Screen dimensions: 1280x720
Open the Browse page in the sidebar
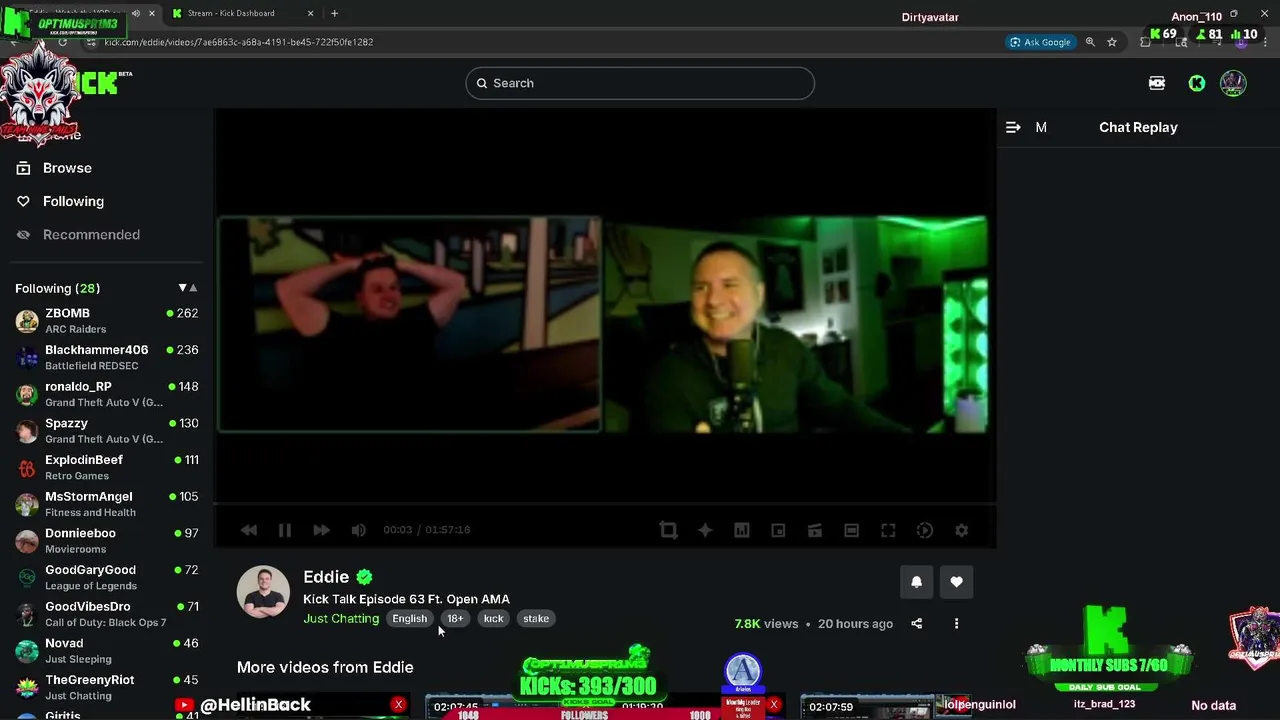point(67,168)
